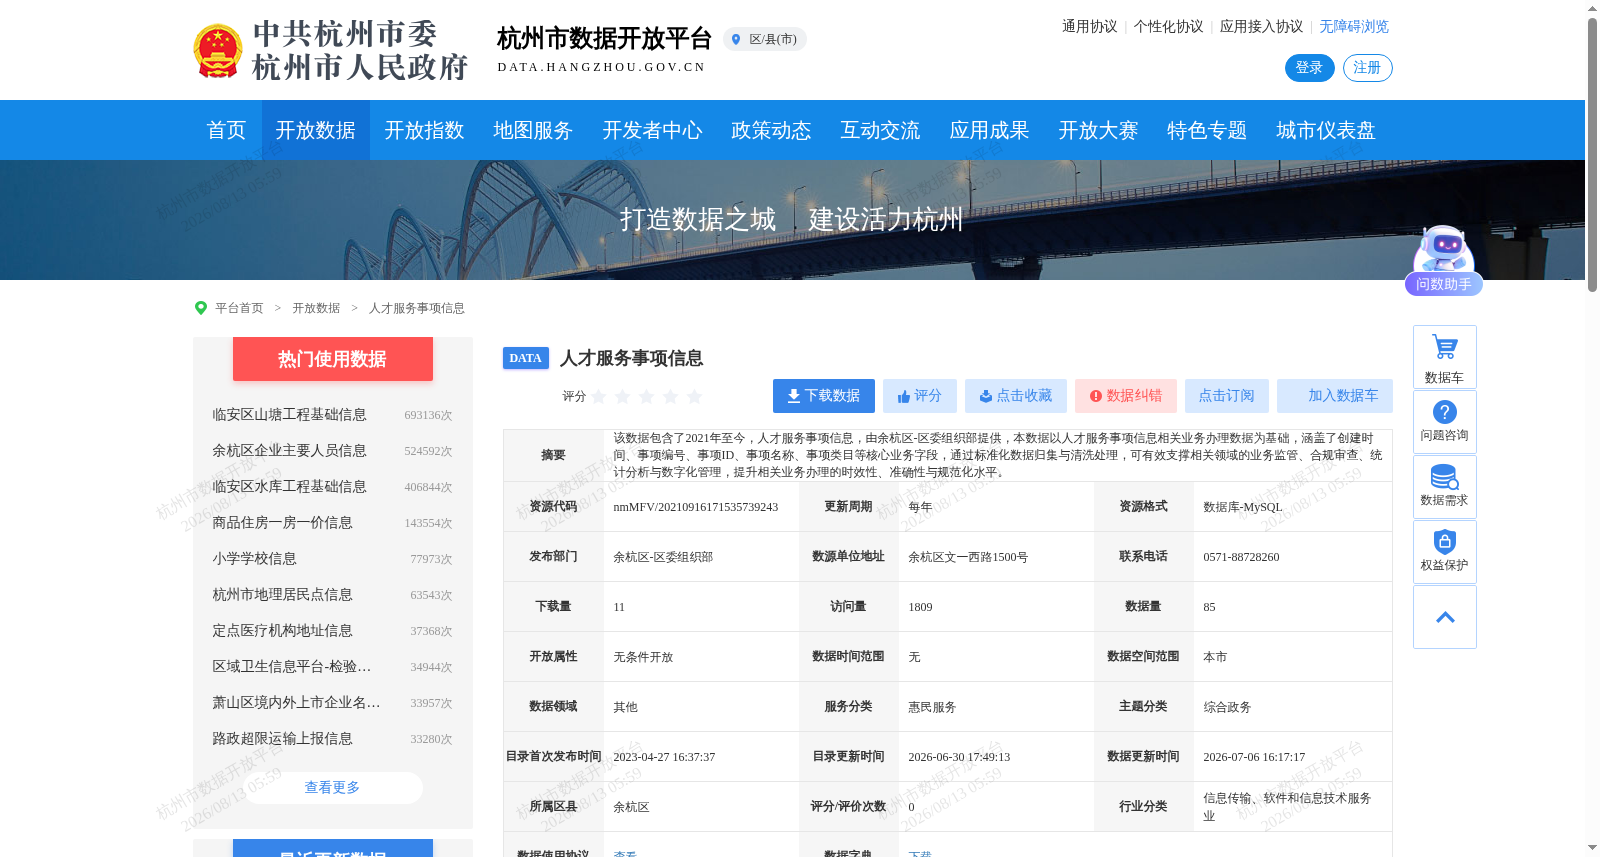Open the 首页 nav item
1600x857 pixels.
tap(226, 130)
